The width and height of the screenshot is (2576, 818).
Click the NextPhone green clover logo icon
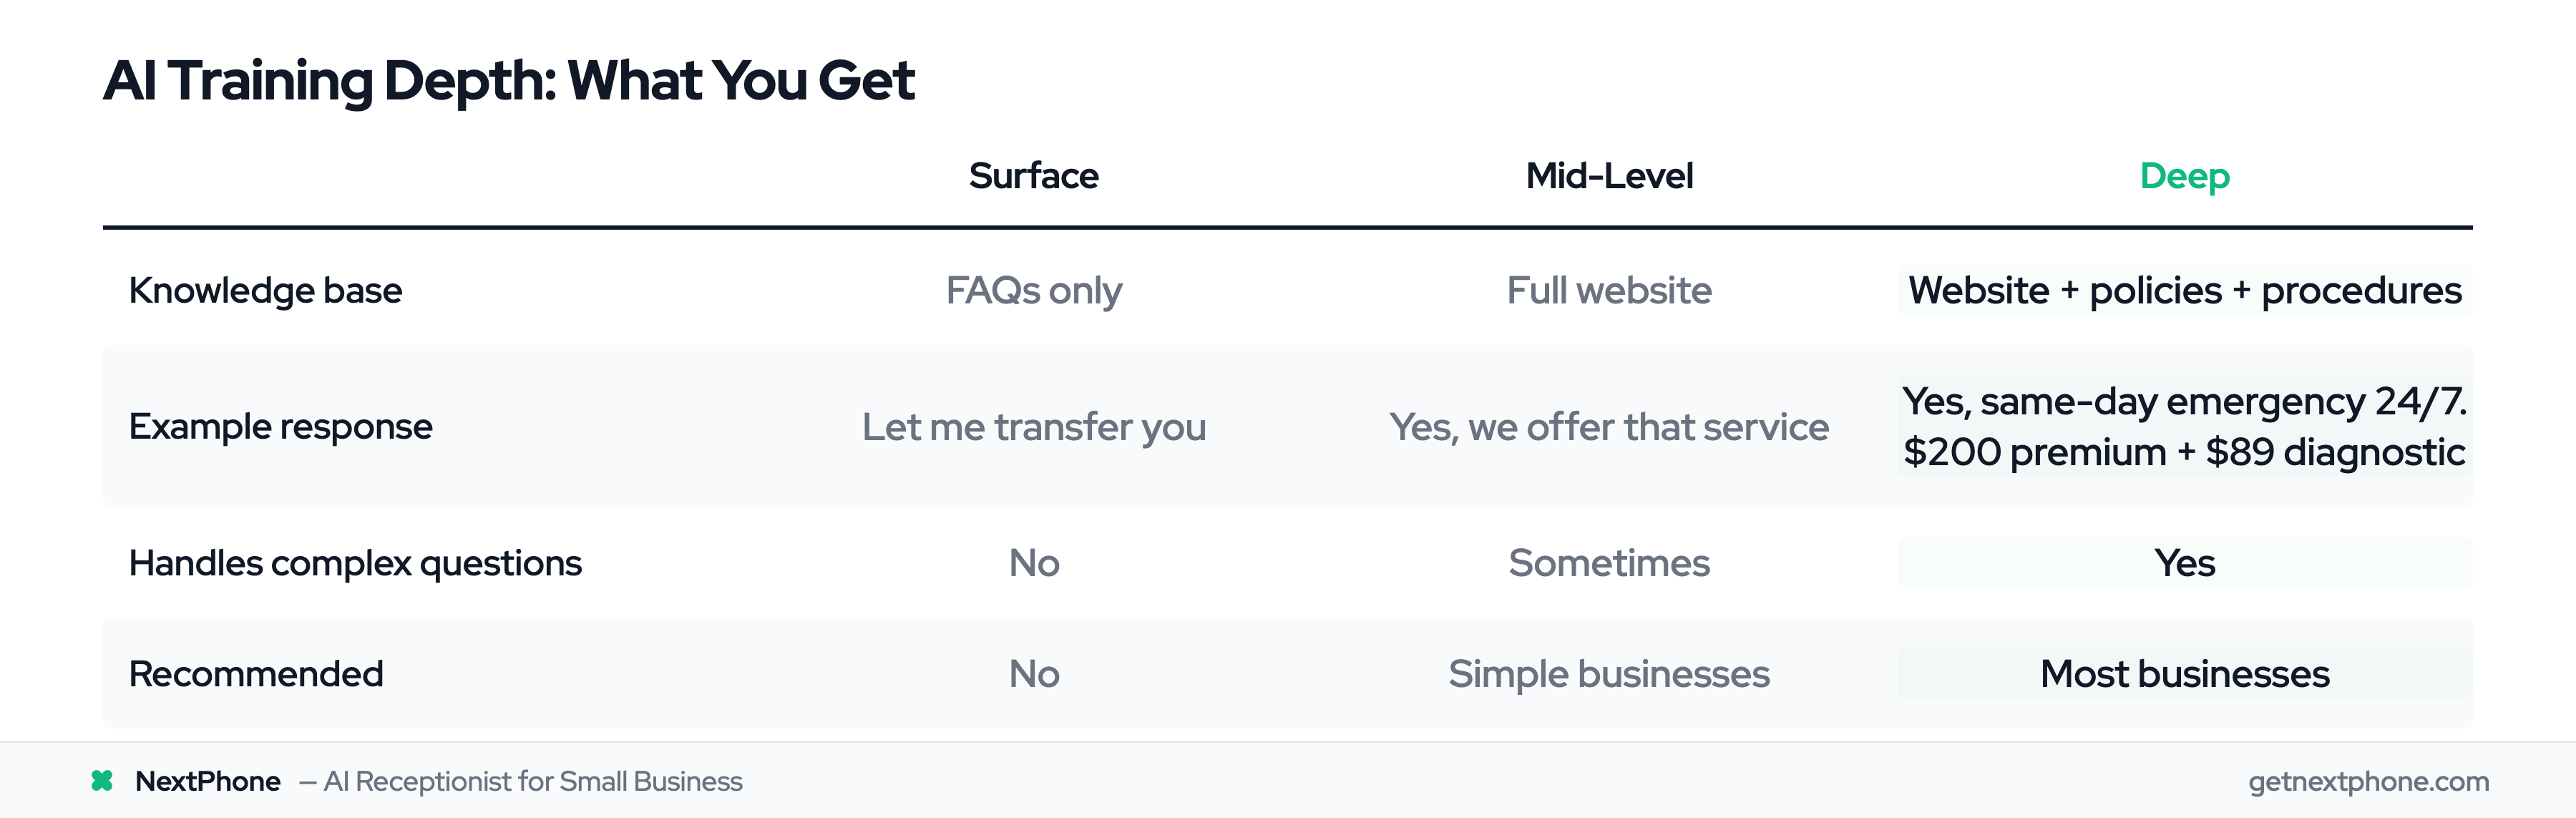point(102,781)
